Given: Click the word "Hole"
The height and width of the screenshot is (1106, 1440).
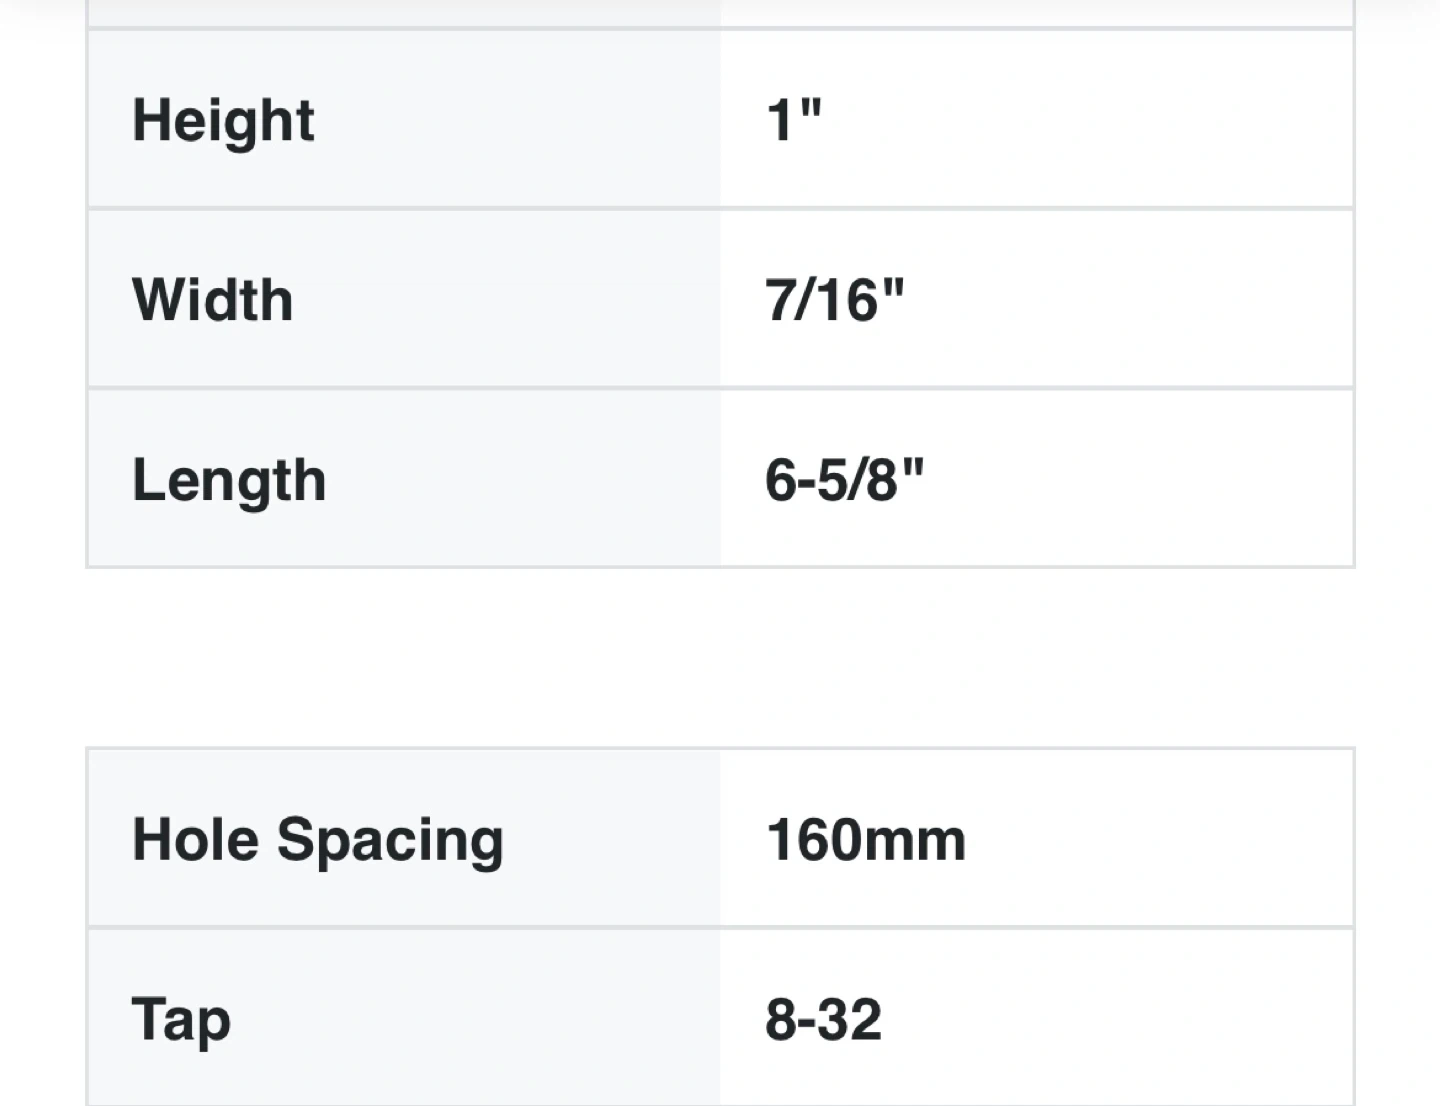Looking at the screenshot, I should coord(196,839).
